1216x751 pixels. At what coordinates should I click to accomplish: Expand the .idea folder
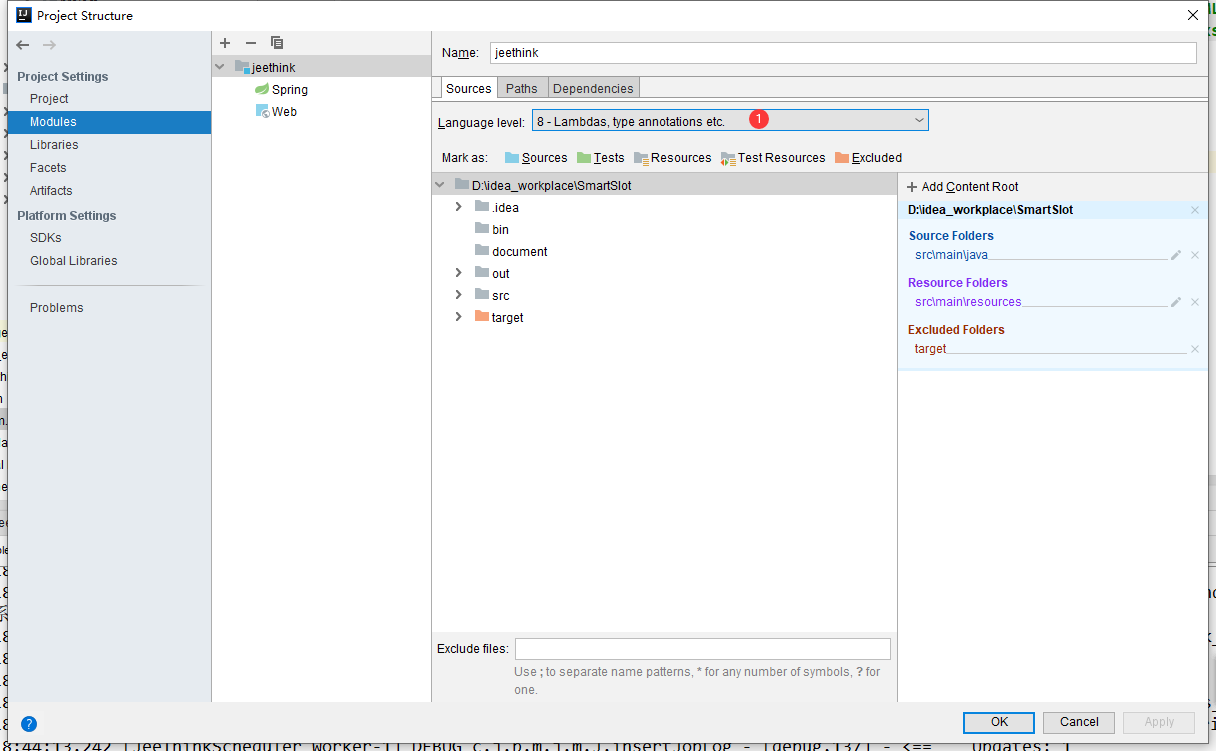click(458, 207)
